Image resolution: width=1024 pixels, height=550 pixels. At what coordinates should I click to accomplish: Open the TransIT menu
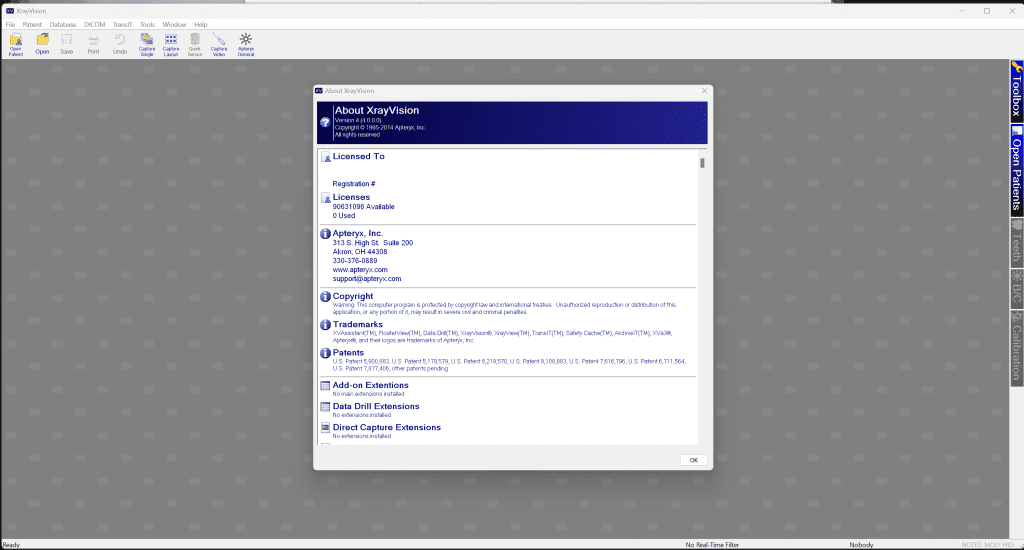coord(122,24)
